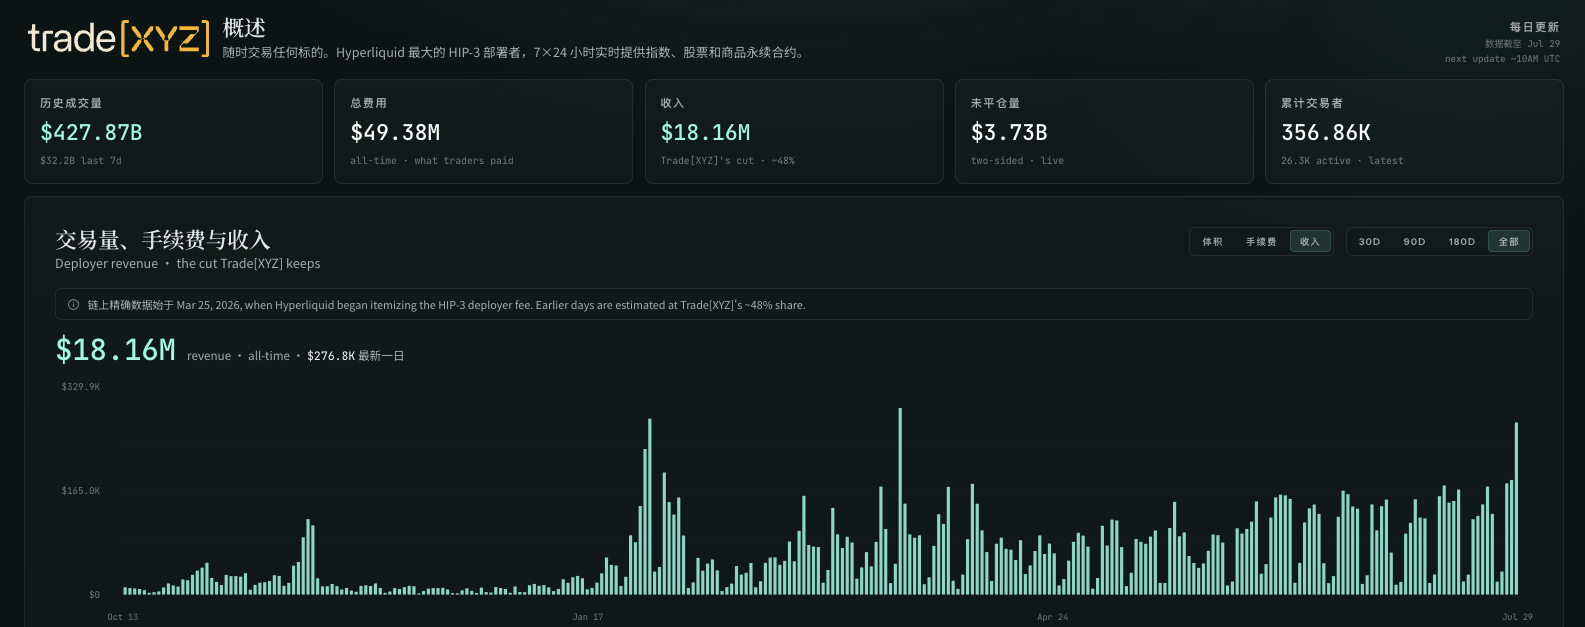Switch chart to 体积 view

click(1213, 242)
